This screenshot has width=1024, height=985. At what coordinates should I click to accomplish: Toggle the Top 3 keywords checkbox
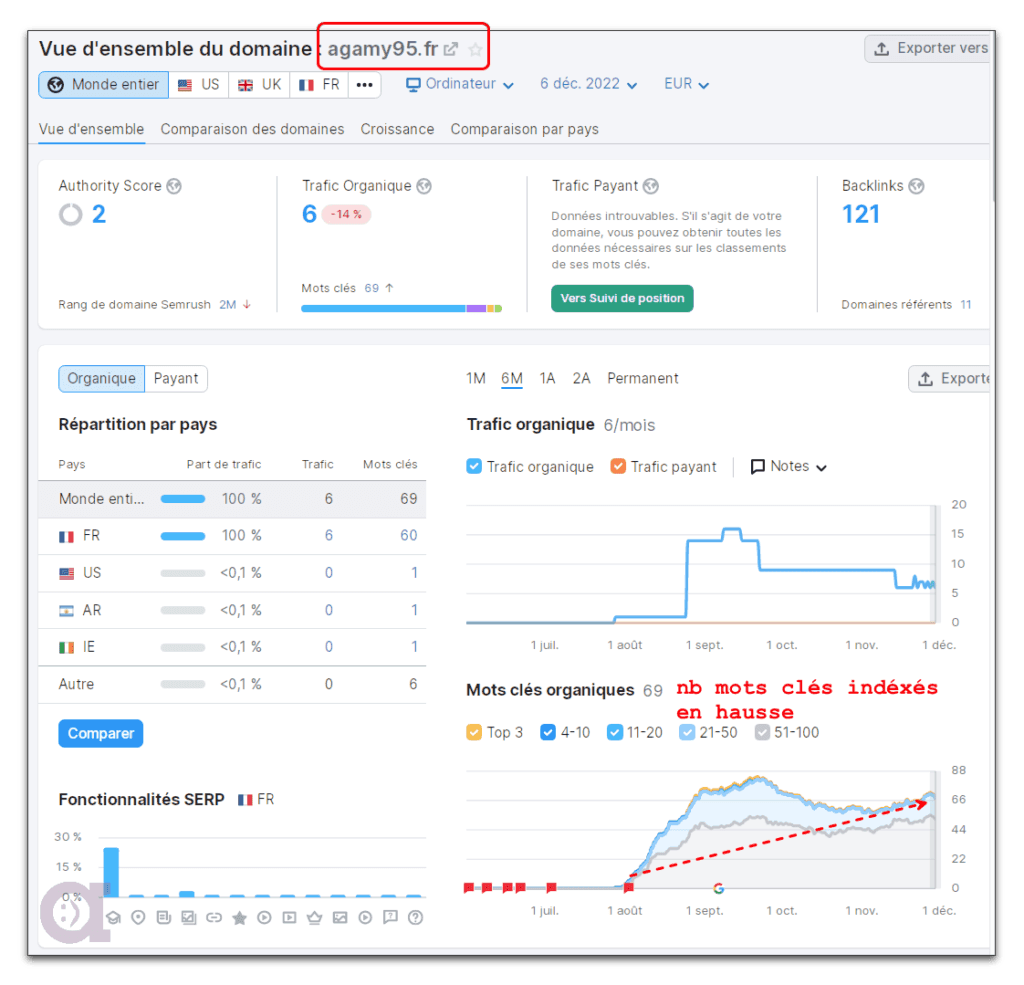(475, 733)
